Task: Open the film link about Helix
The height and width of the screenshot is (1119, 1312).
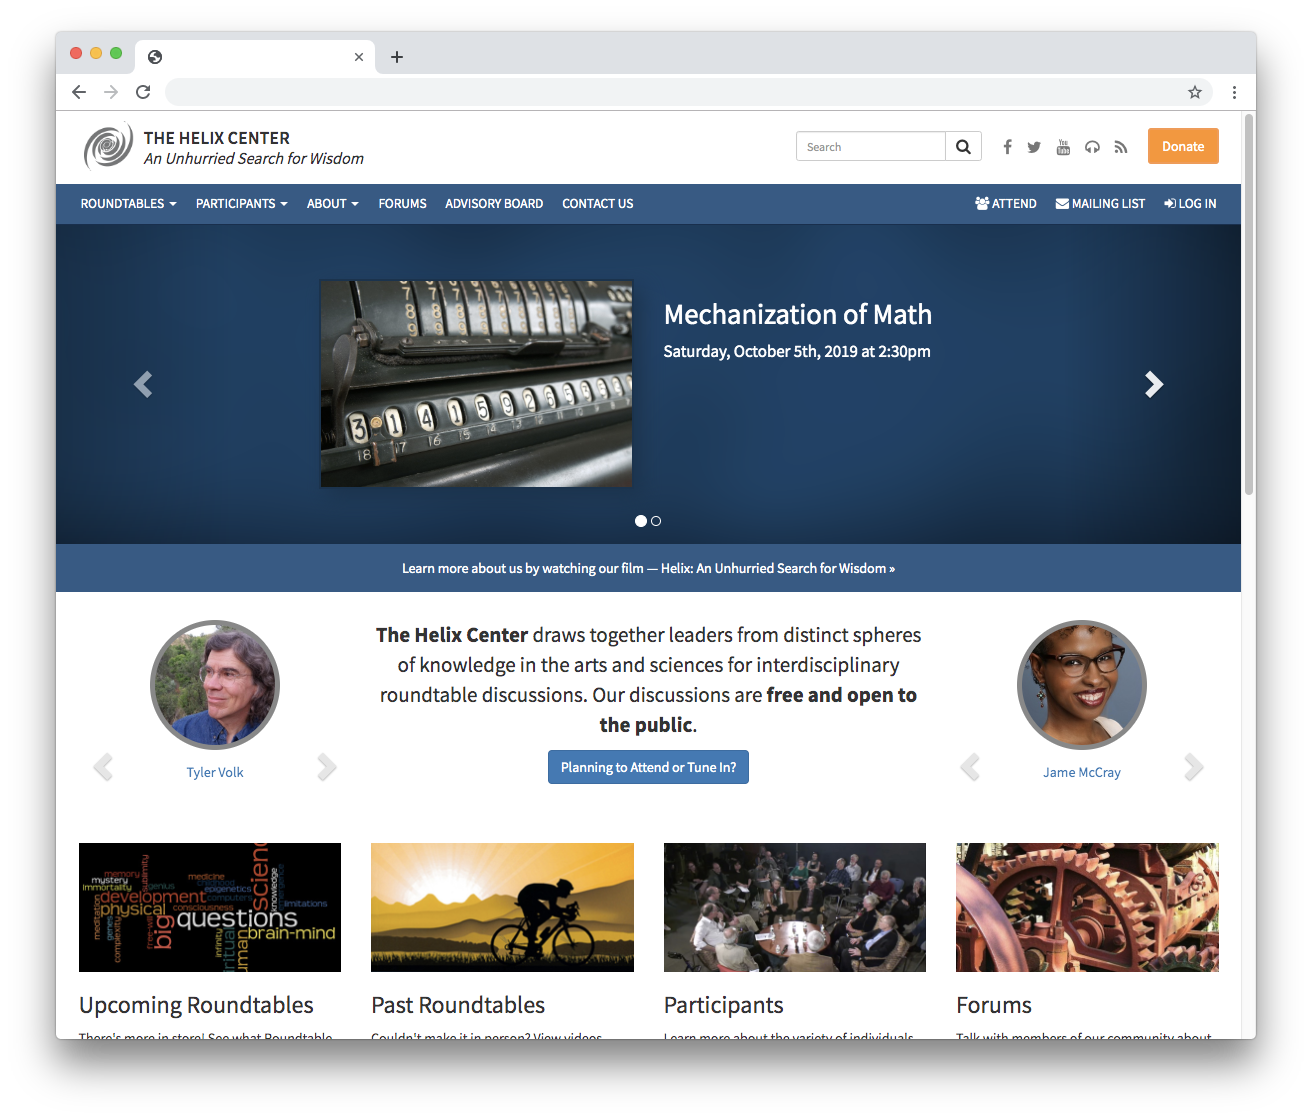Action: (x=648, y=568)
